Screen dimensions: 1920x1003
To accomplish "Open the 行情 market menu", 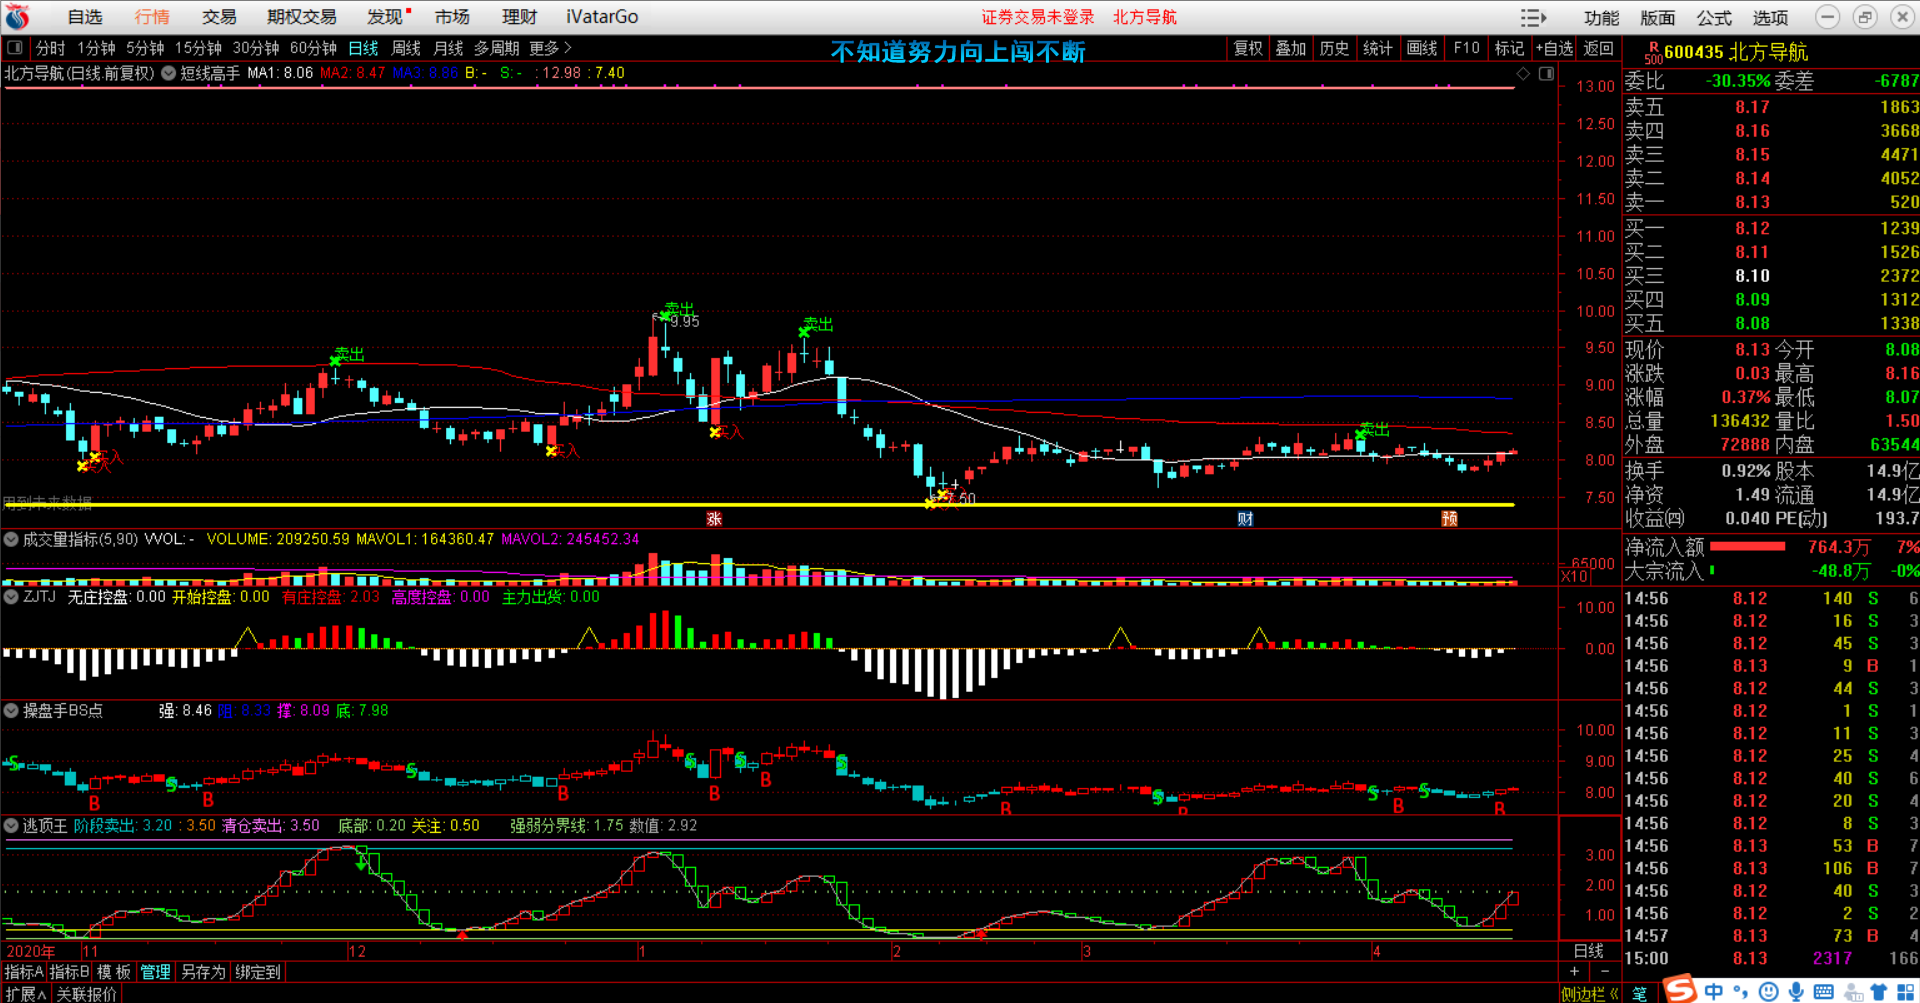I will click(152, 17).
